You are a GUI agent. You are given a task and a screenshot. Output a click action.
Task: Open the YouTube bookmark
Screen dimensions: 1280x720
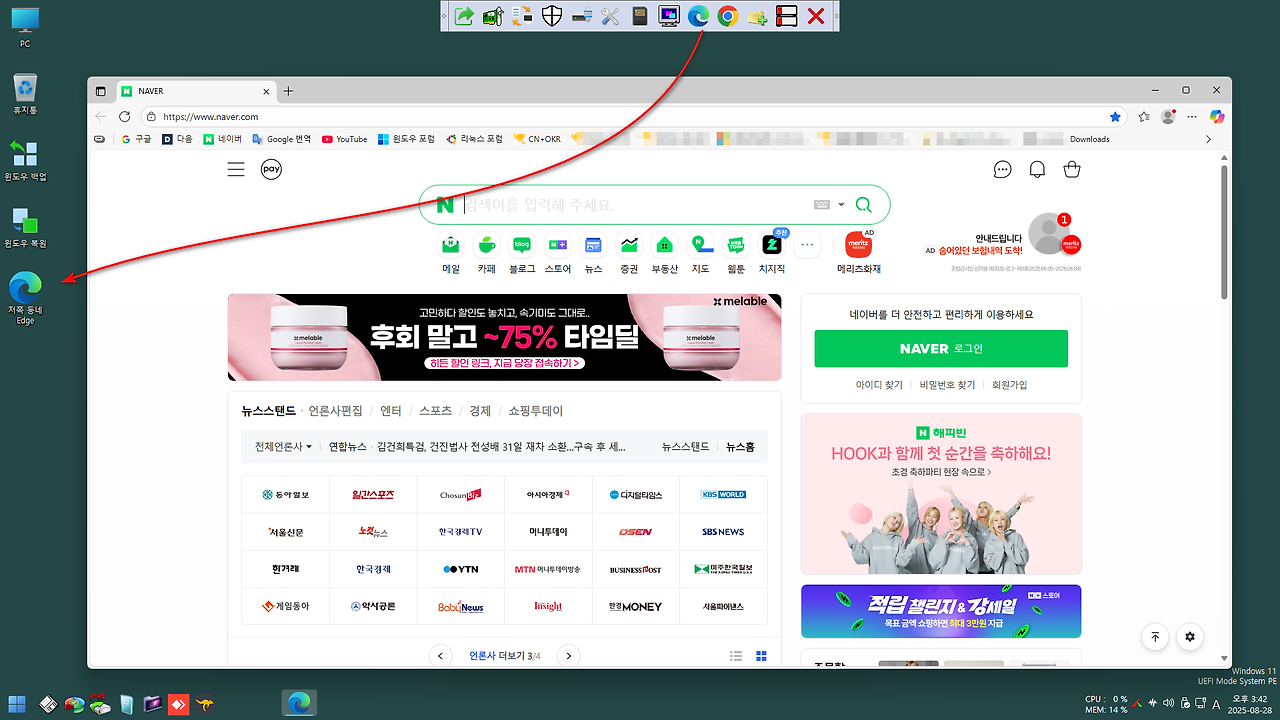(x=344, y=139)
